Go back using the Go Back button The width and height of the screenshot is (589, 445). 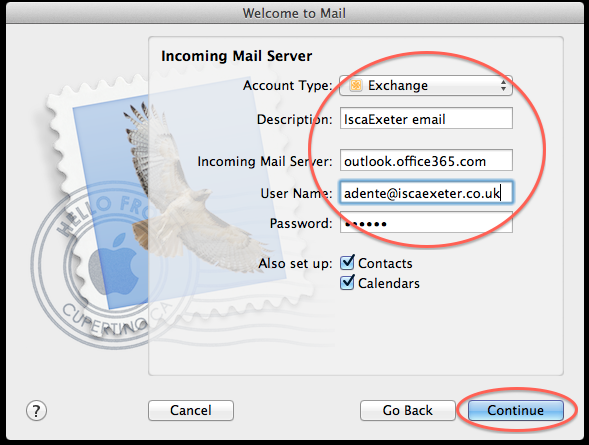tap(408, 410)
